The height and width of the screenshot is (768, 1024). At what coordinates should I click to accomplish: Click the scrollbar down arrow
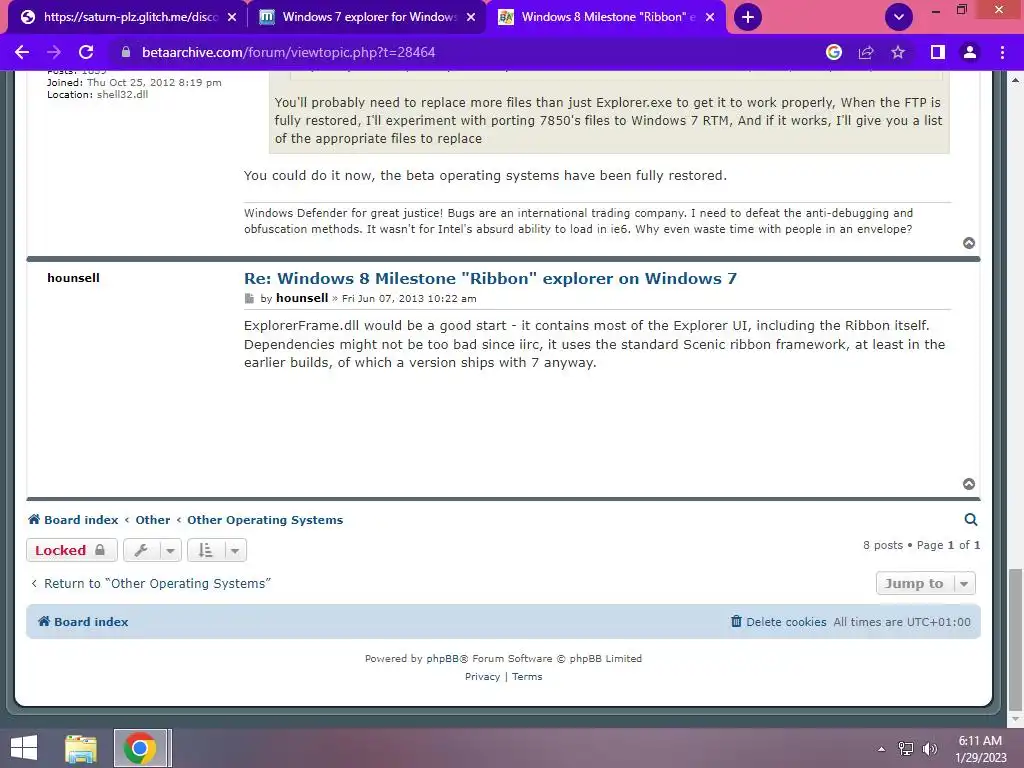point(1015,719)
